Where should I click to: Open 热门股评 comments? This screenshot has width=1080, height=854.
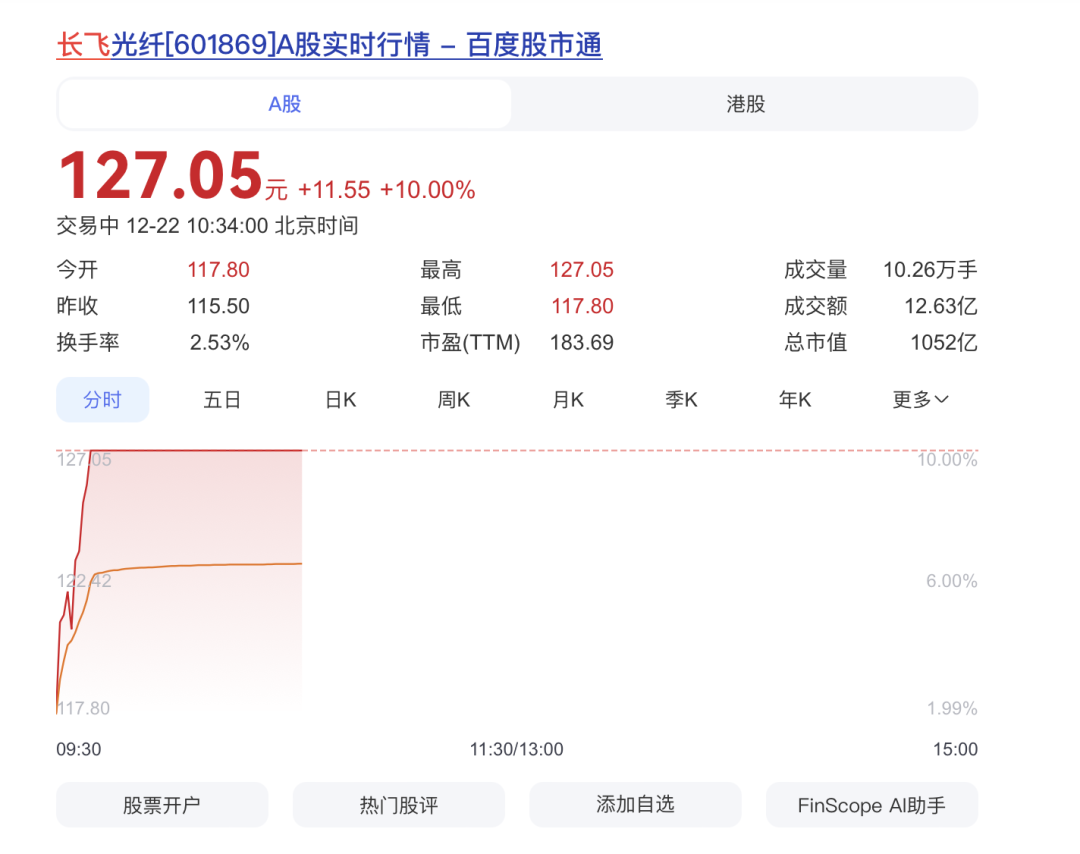(x=399, y=804)
